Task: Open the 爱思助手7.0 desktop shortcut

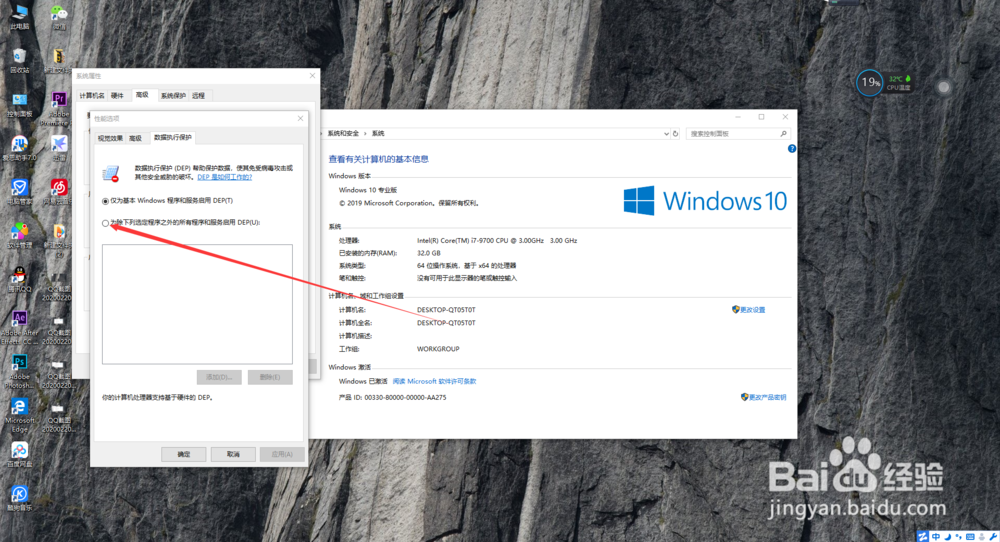Action: pos(19,149)
